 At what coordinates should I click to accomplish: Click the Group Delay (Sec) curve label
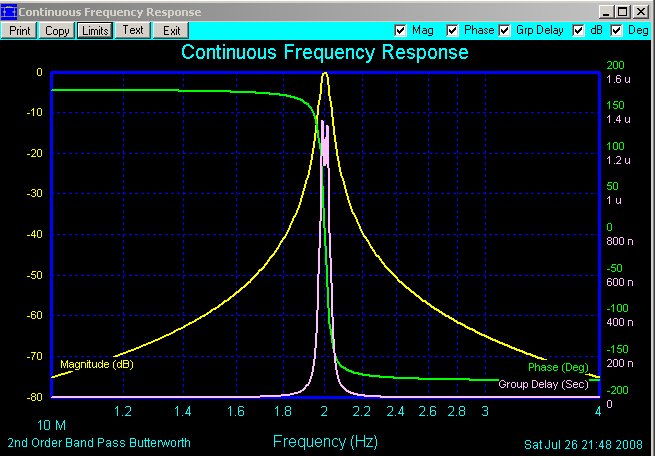[x=543, y=384]
